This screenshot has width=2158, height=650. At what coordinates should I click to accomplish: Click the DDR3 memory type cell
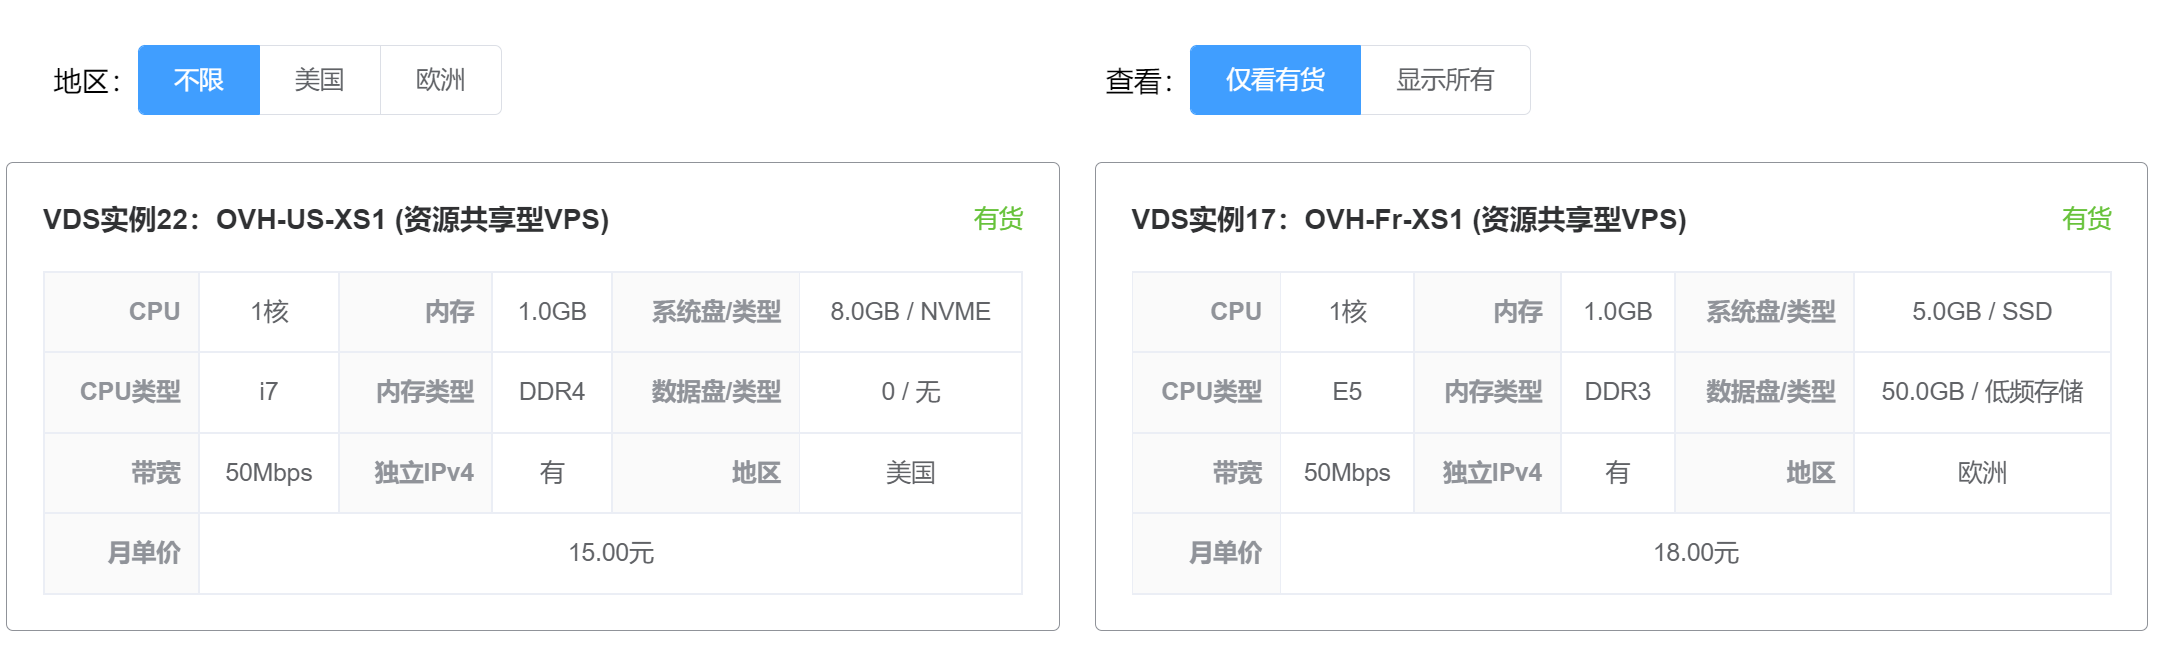[x=1618, y=392]
